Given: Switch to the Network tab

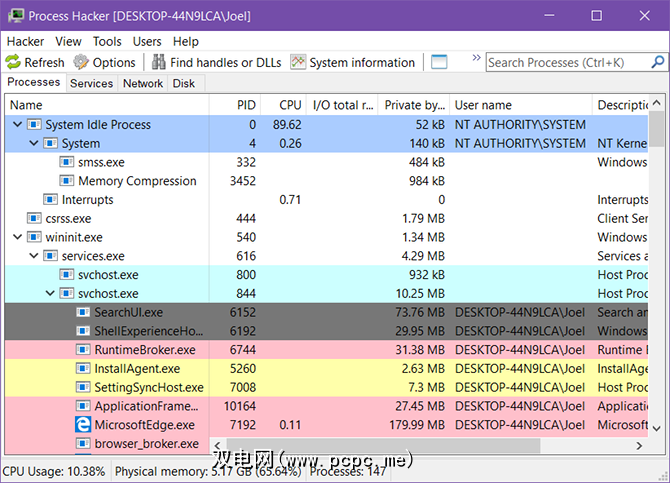Looking at the screenshot, I should [x=143, y=83].
